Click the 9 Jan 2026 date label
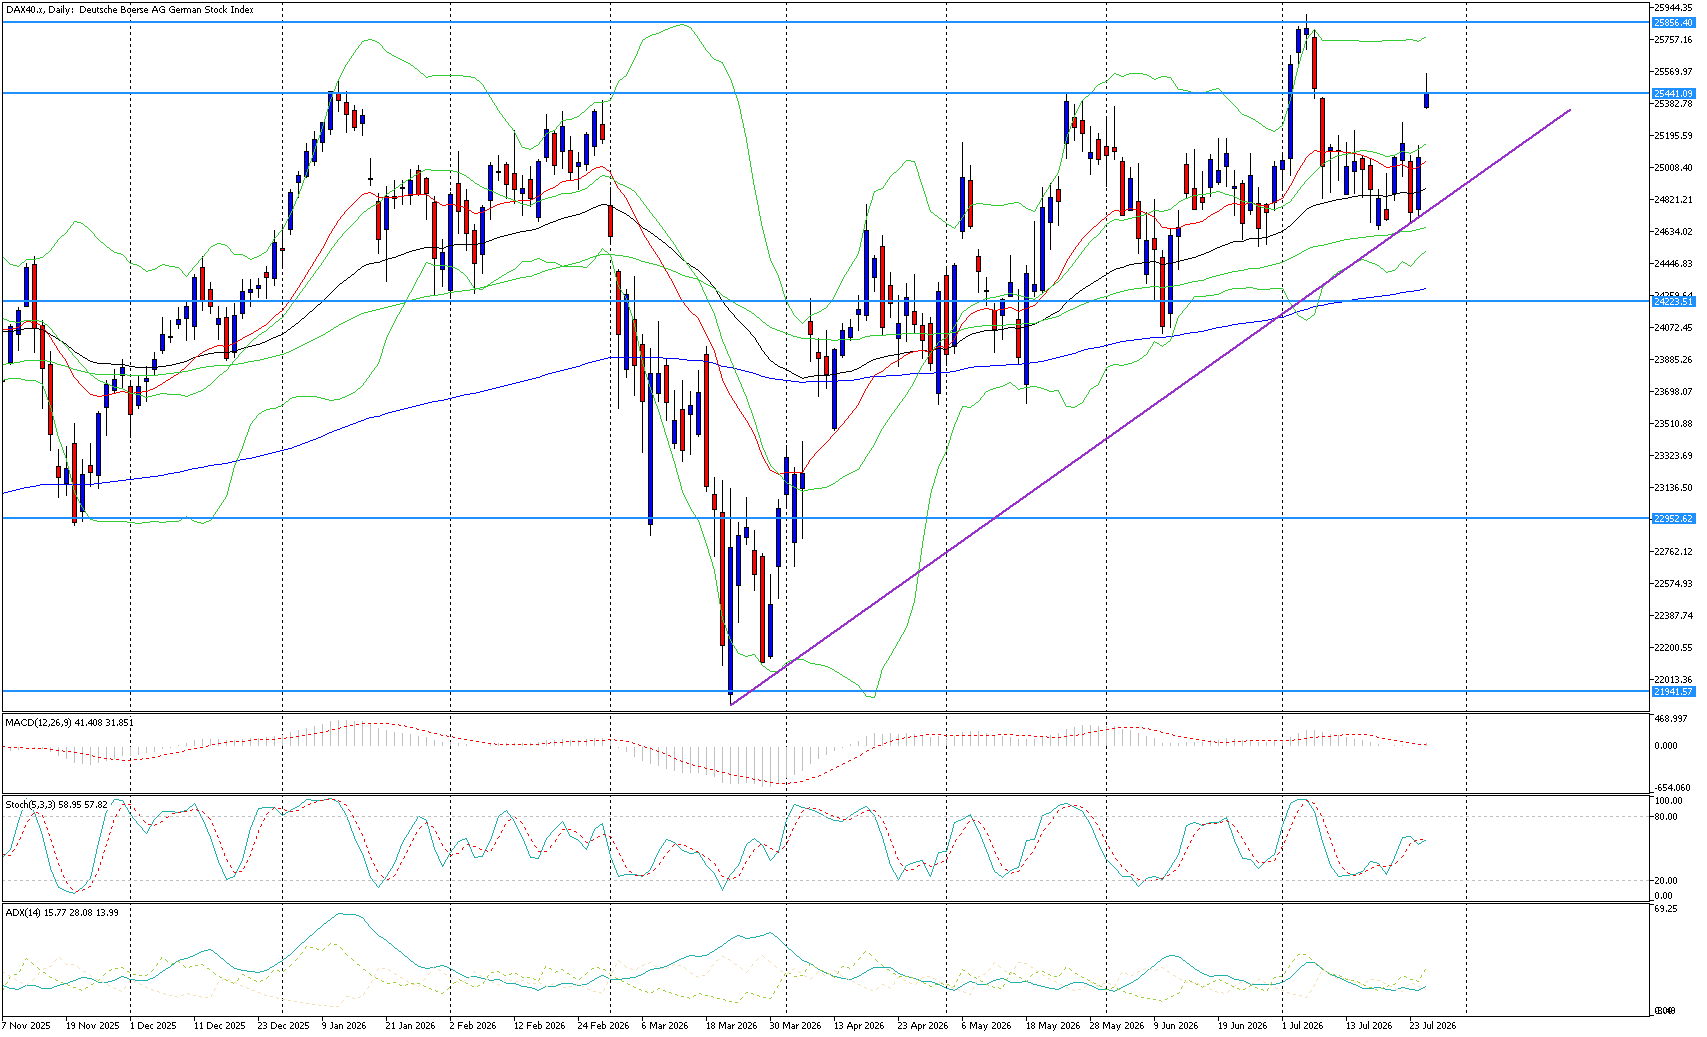Viewport: 1707px width, 1037px height. tap(344, 1025)
